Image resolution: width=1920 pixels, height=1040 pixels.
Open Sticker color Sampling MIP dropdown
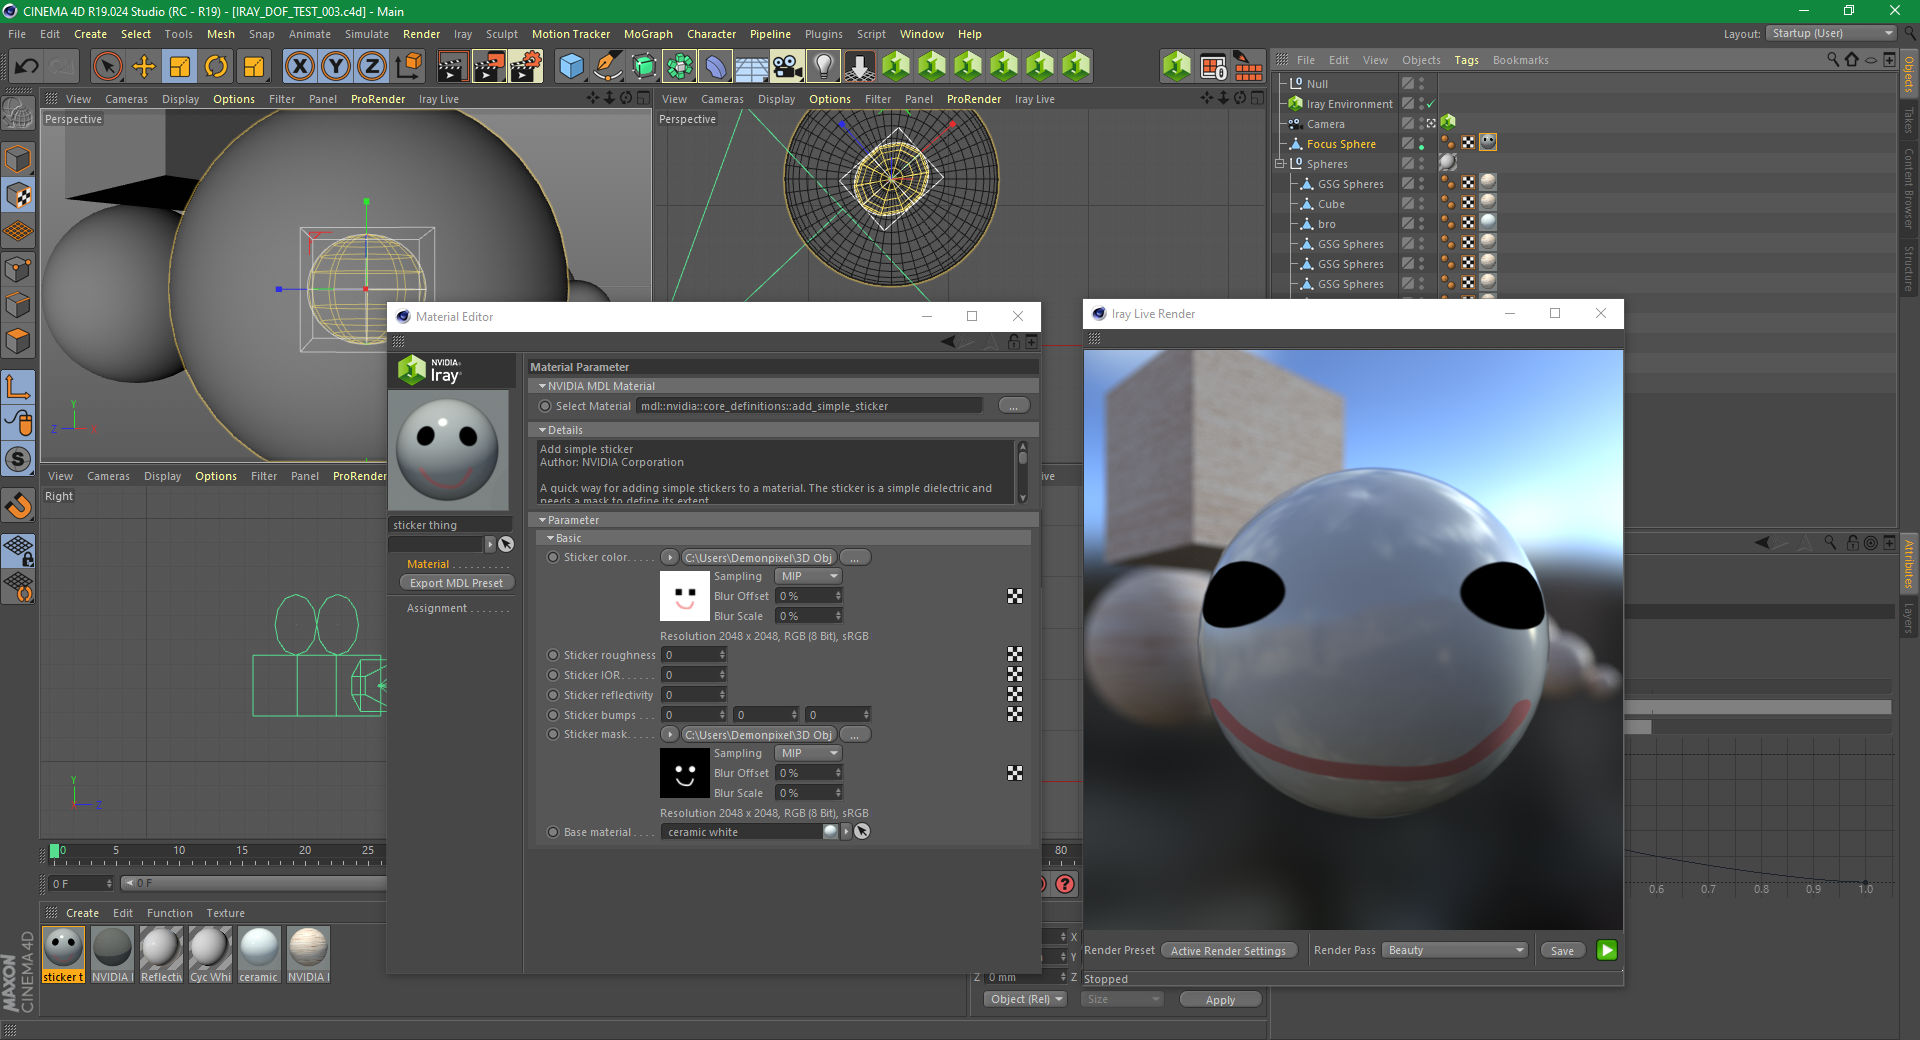808,576
